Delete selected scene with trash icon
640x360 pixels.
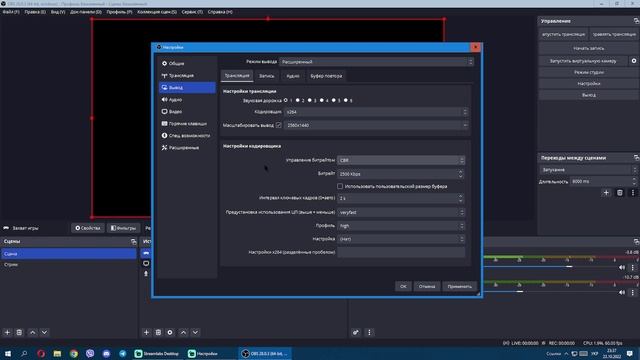[19, 332]
